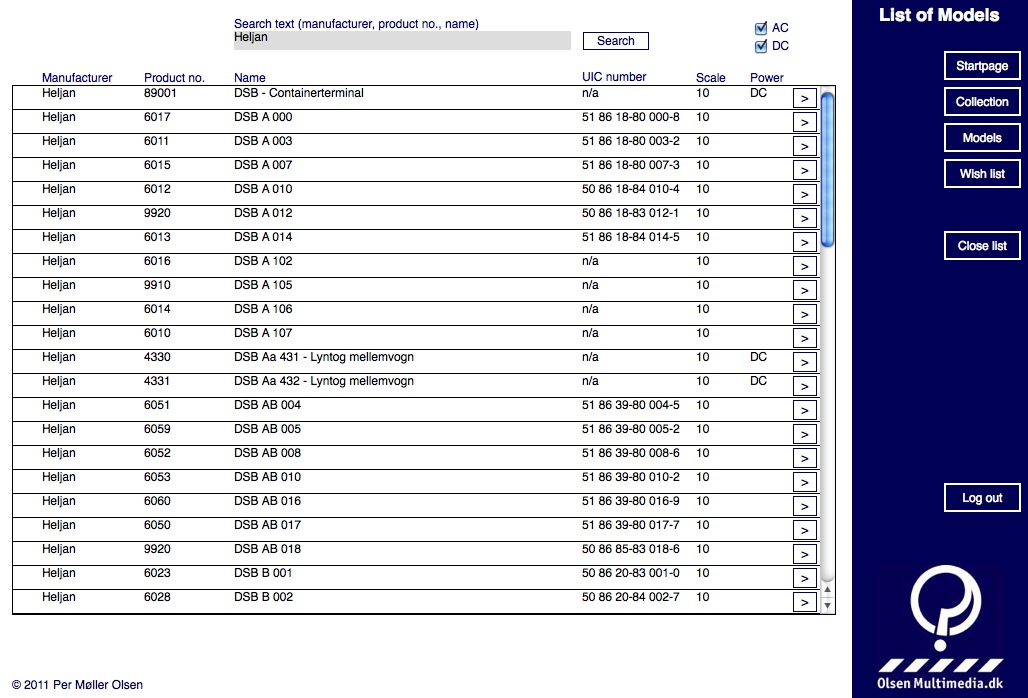Open the Models page
Image resolution: width=1028 pixels, height=698 pixels.
(982, 138)
